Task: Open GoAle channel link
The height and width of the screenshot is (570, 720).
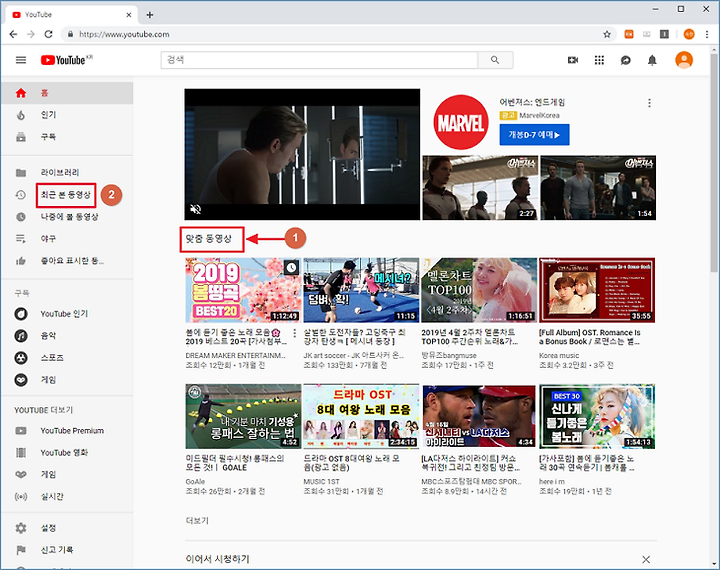Action: 195,481
